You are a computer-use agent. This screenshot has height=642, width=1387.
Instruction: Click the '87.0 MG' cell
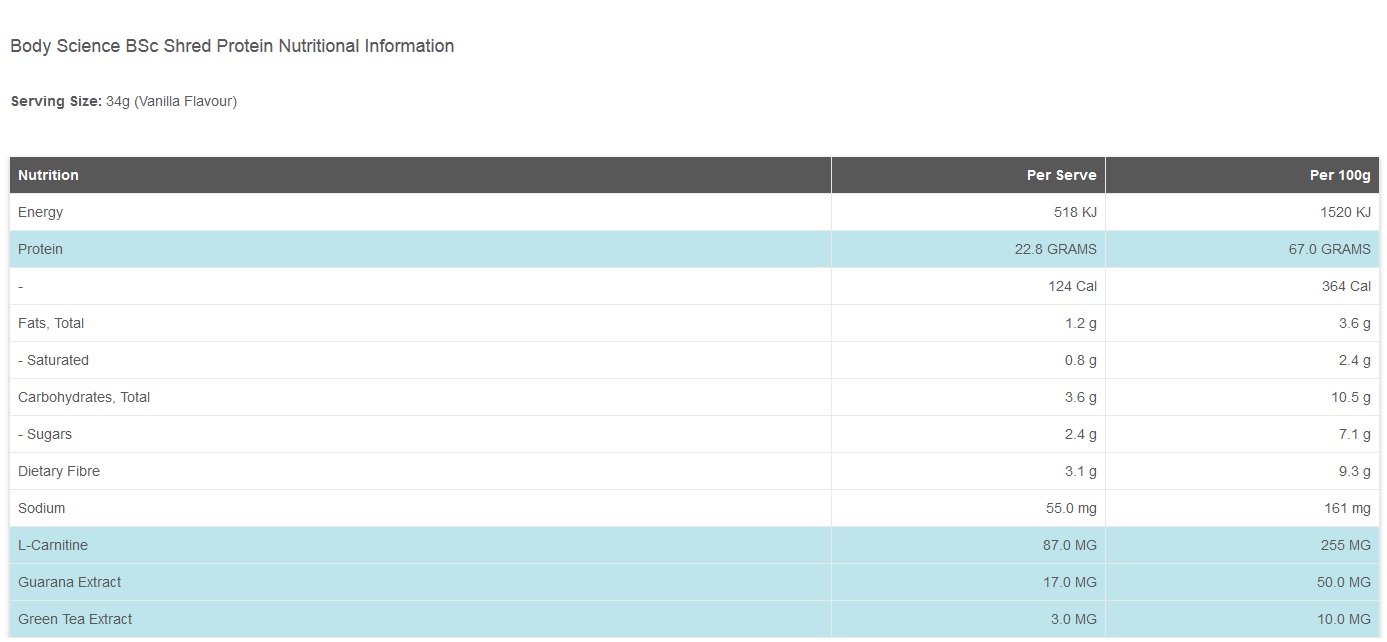(x=968, y=545)
